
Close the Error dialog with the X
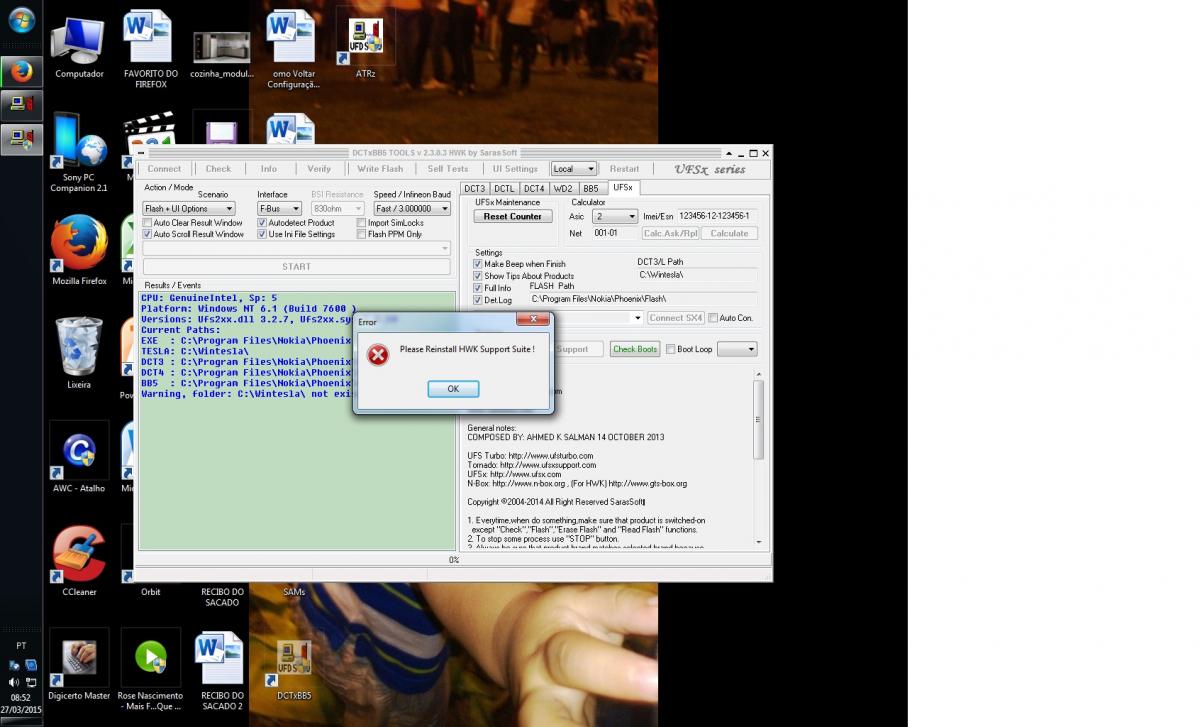pyautogui.click(x=533, y=320)
